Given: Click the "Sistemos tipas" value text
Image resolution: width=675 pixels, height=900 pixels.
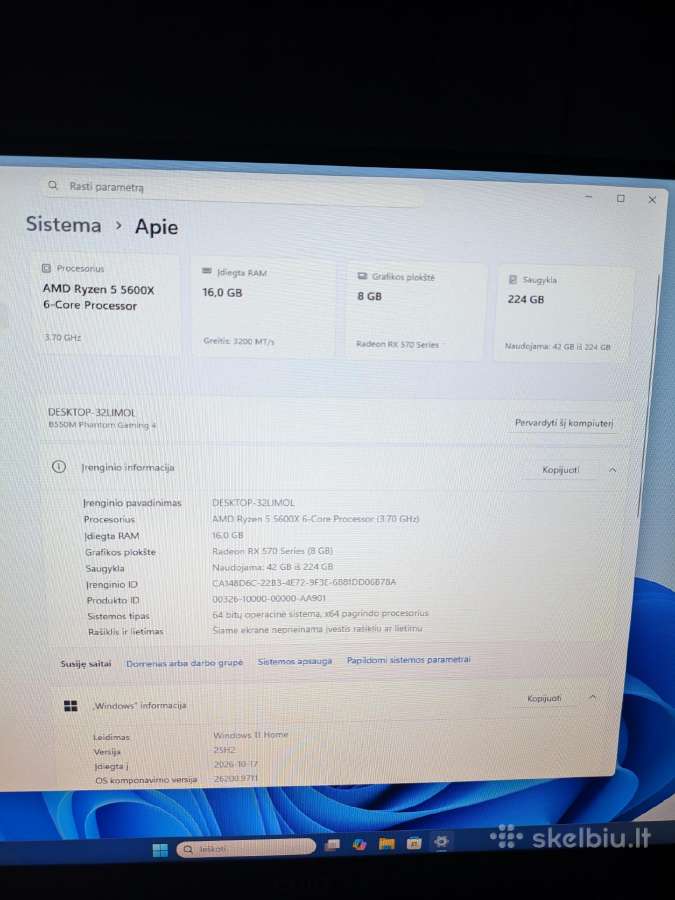Looking at the screenshot, I should pyautogui.click(x=320, y=614).
